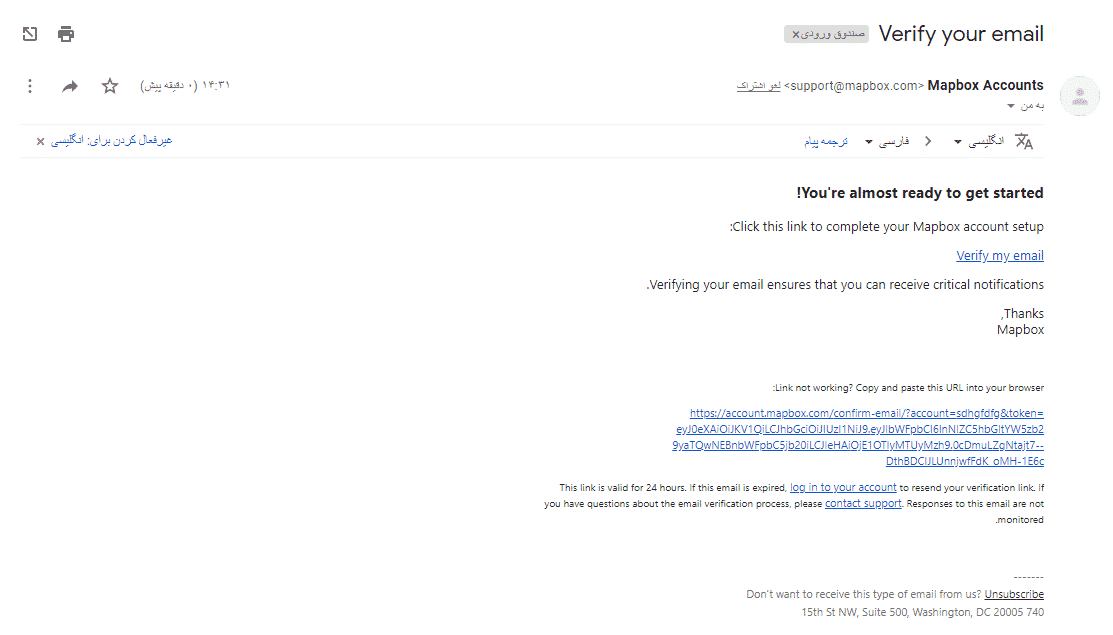Click the Mapbox Accounts sender name

(985, 85)
